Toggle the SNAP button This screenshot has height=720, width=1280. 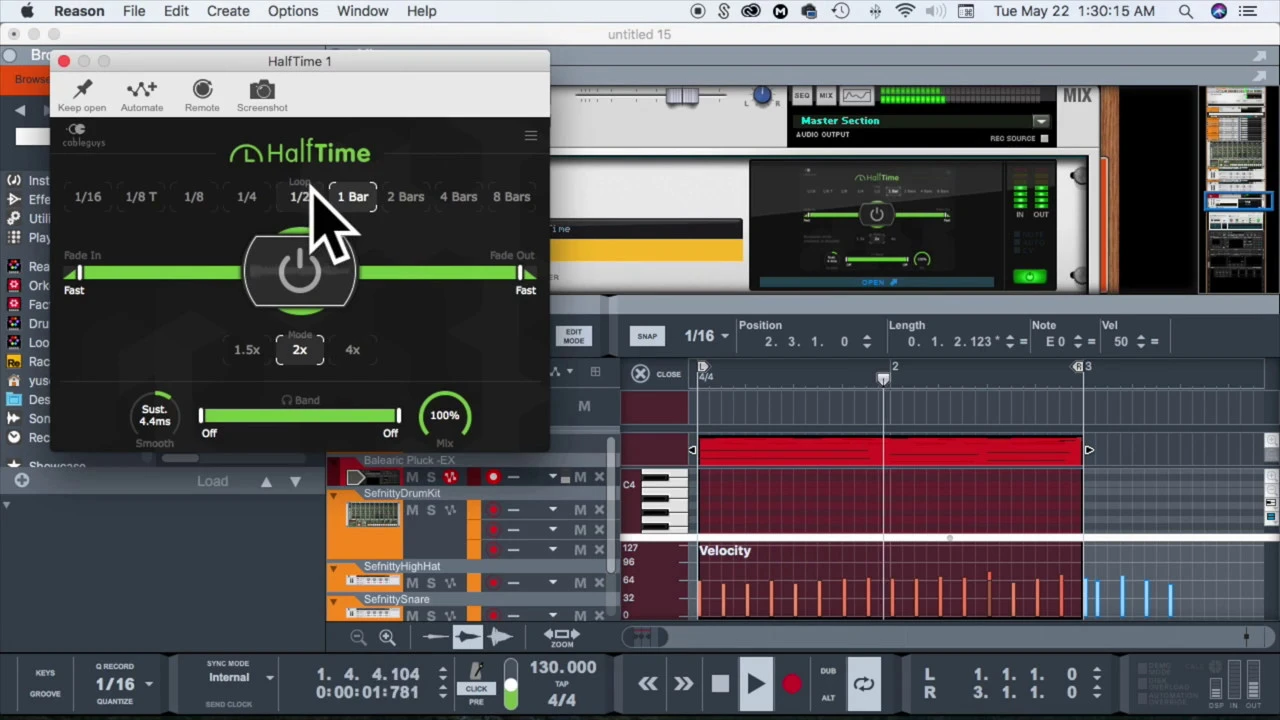[647, 336]
